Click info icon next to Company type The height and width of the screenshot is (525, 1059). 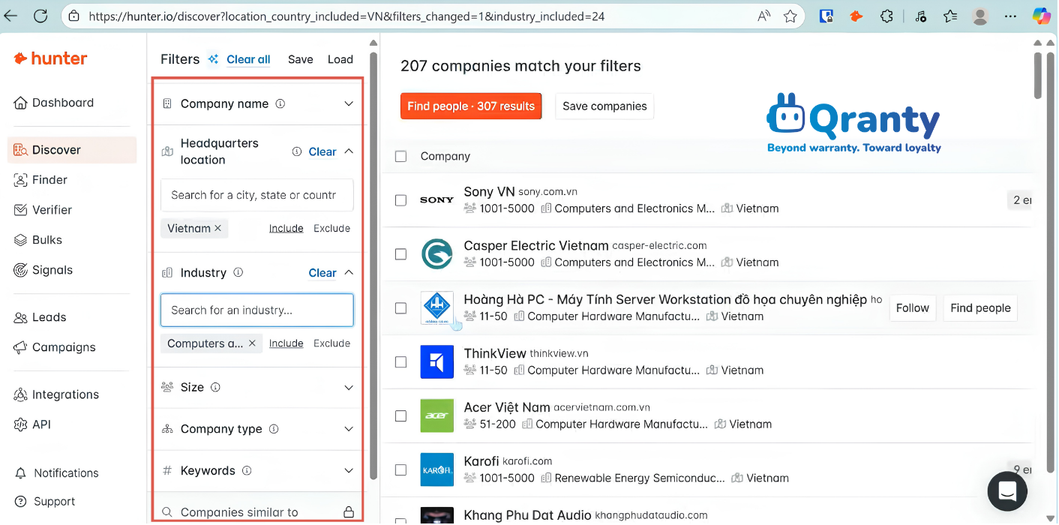point(274,429)
